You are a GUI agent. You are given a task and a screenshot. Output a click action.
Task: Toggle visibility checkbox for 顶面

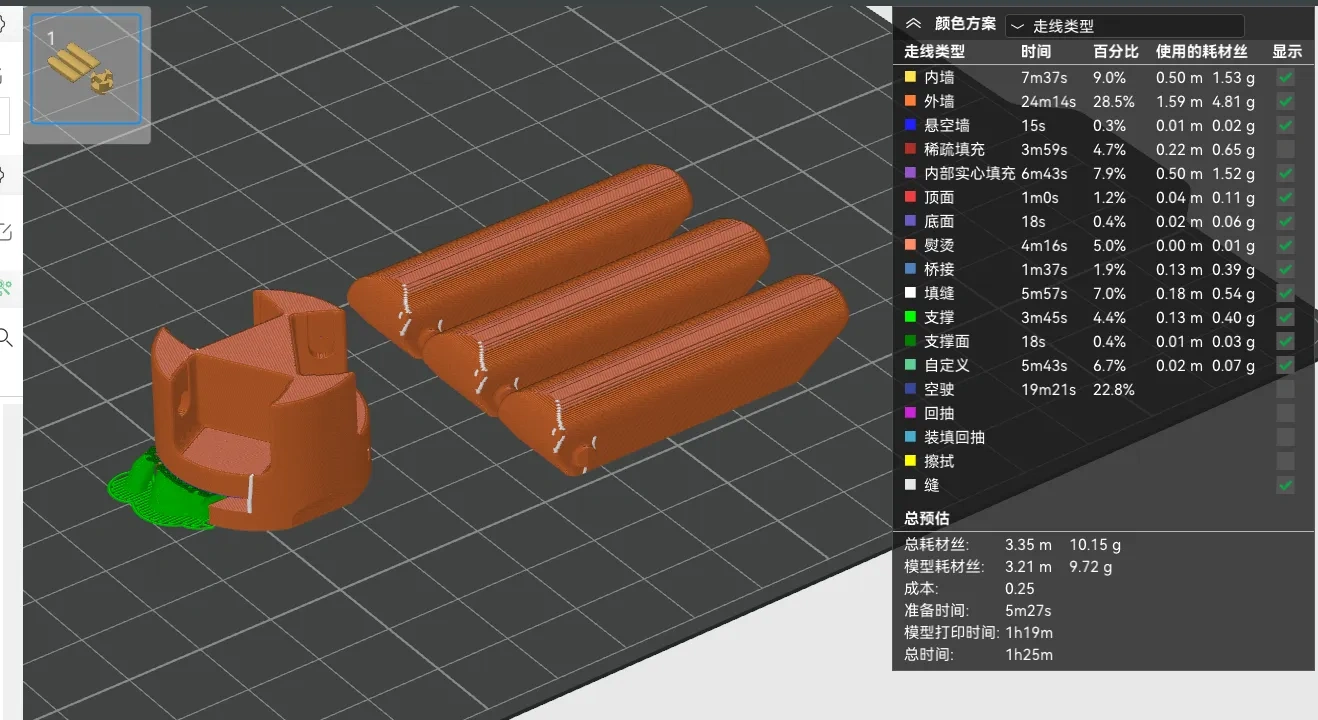pyautogui.click(x=1286, y=197)
